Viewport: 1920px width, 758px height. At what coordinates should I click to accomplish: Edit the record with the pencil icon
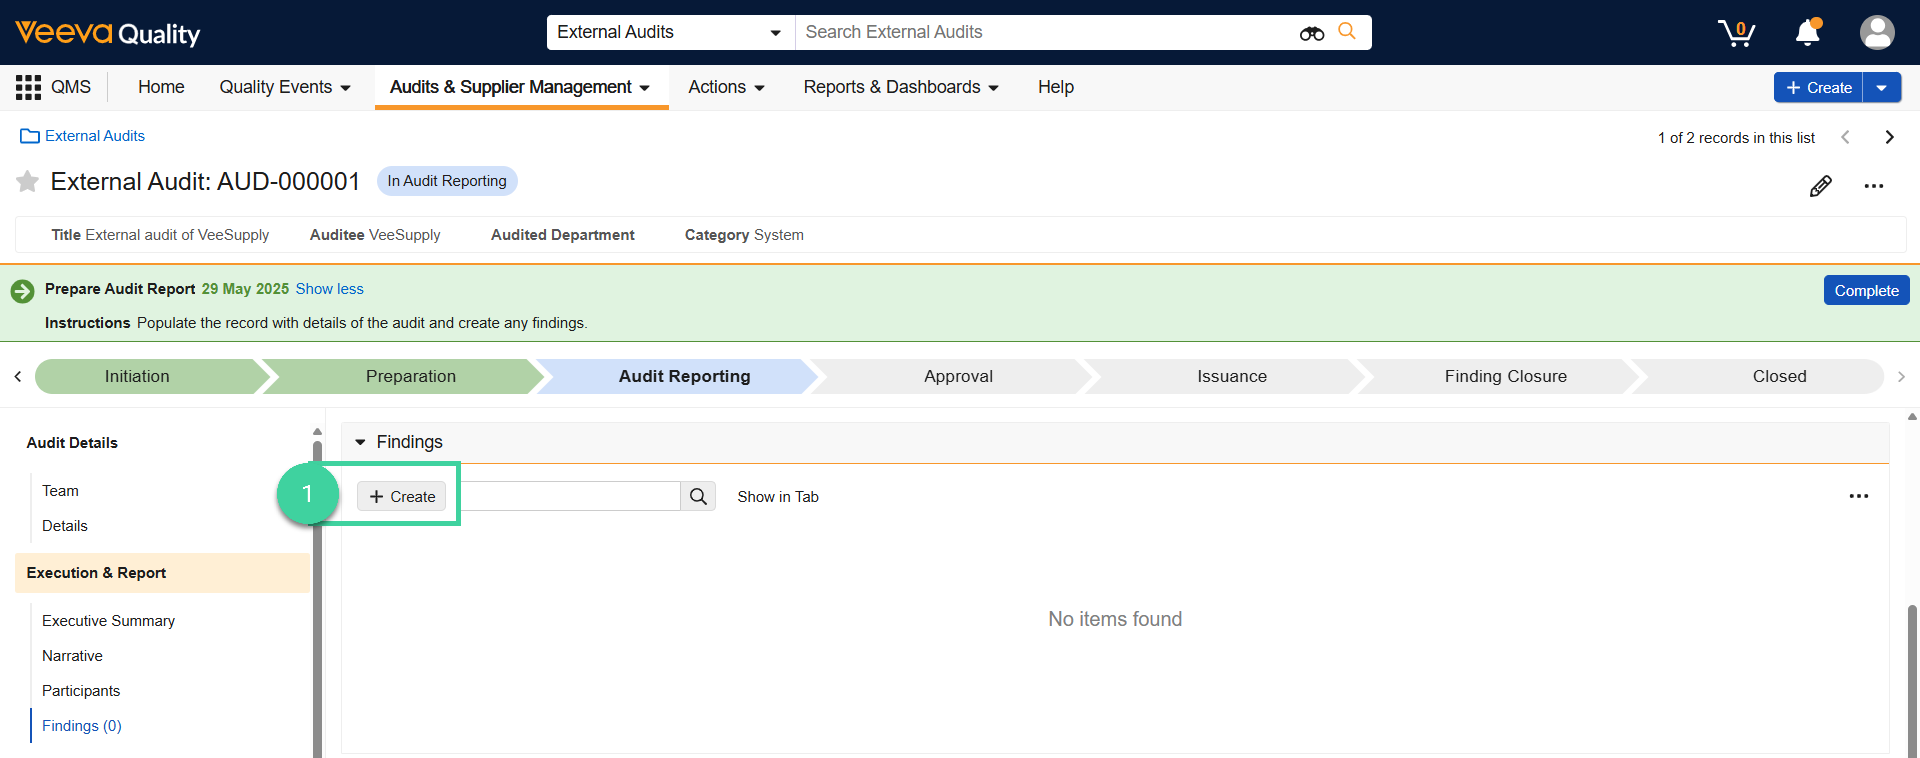click(x=1821, y=186)
